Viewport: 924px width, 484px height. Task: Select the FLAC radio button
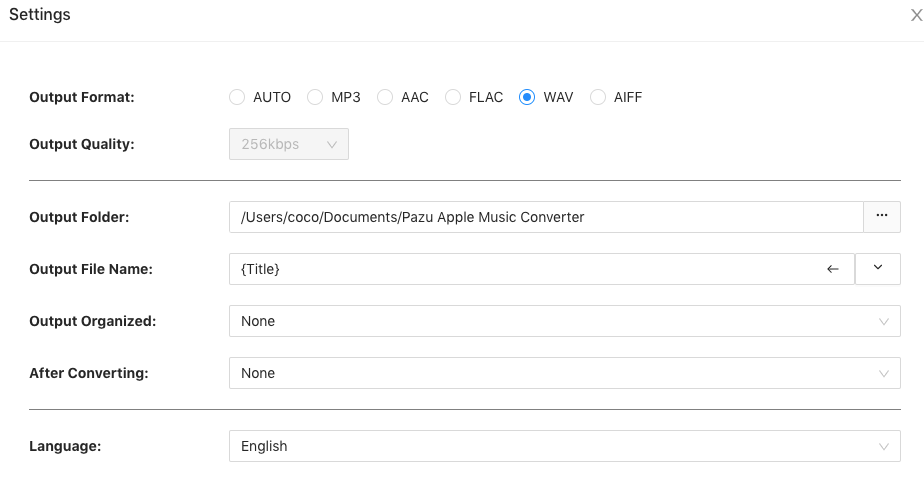[452, 97]
